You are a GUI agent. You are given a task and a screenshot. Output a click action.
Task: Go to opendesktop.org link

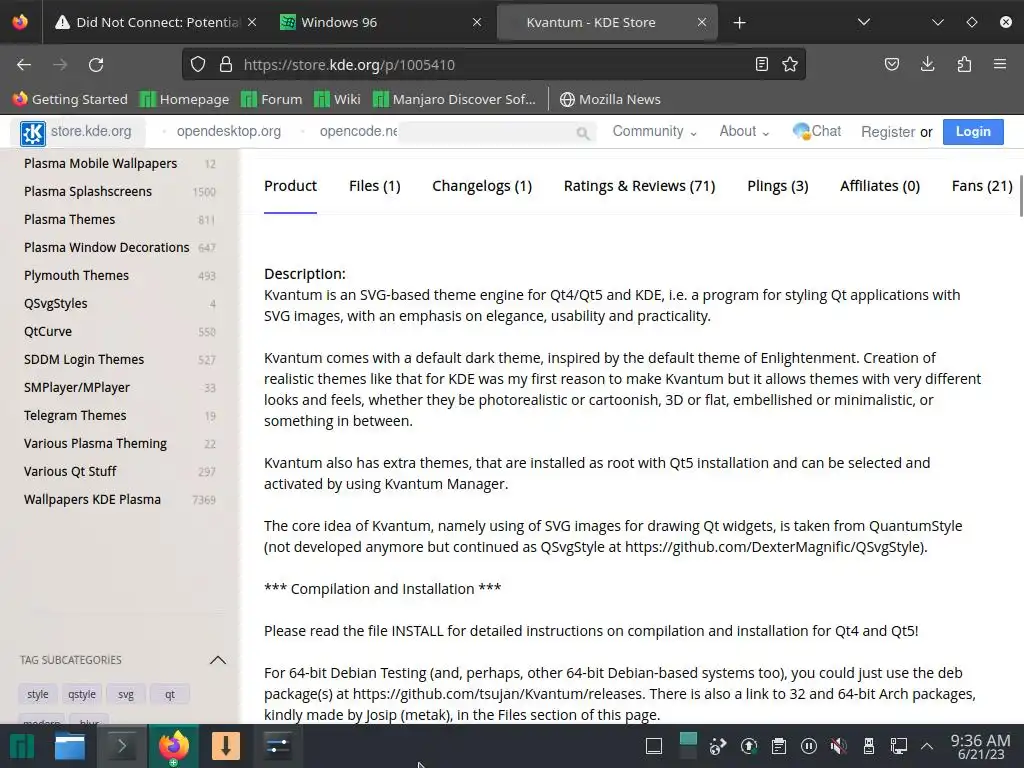click(x=229, y=131)
